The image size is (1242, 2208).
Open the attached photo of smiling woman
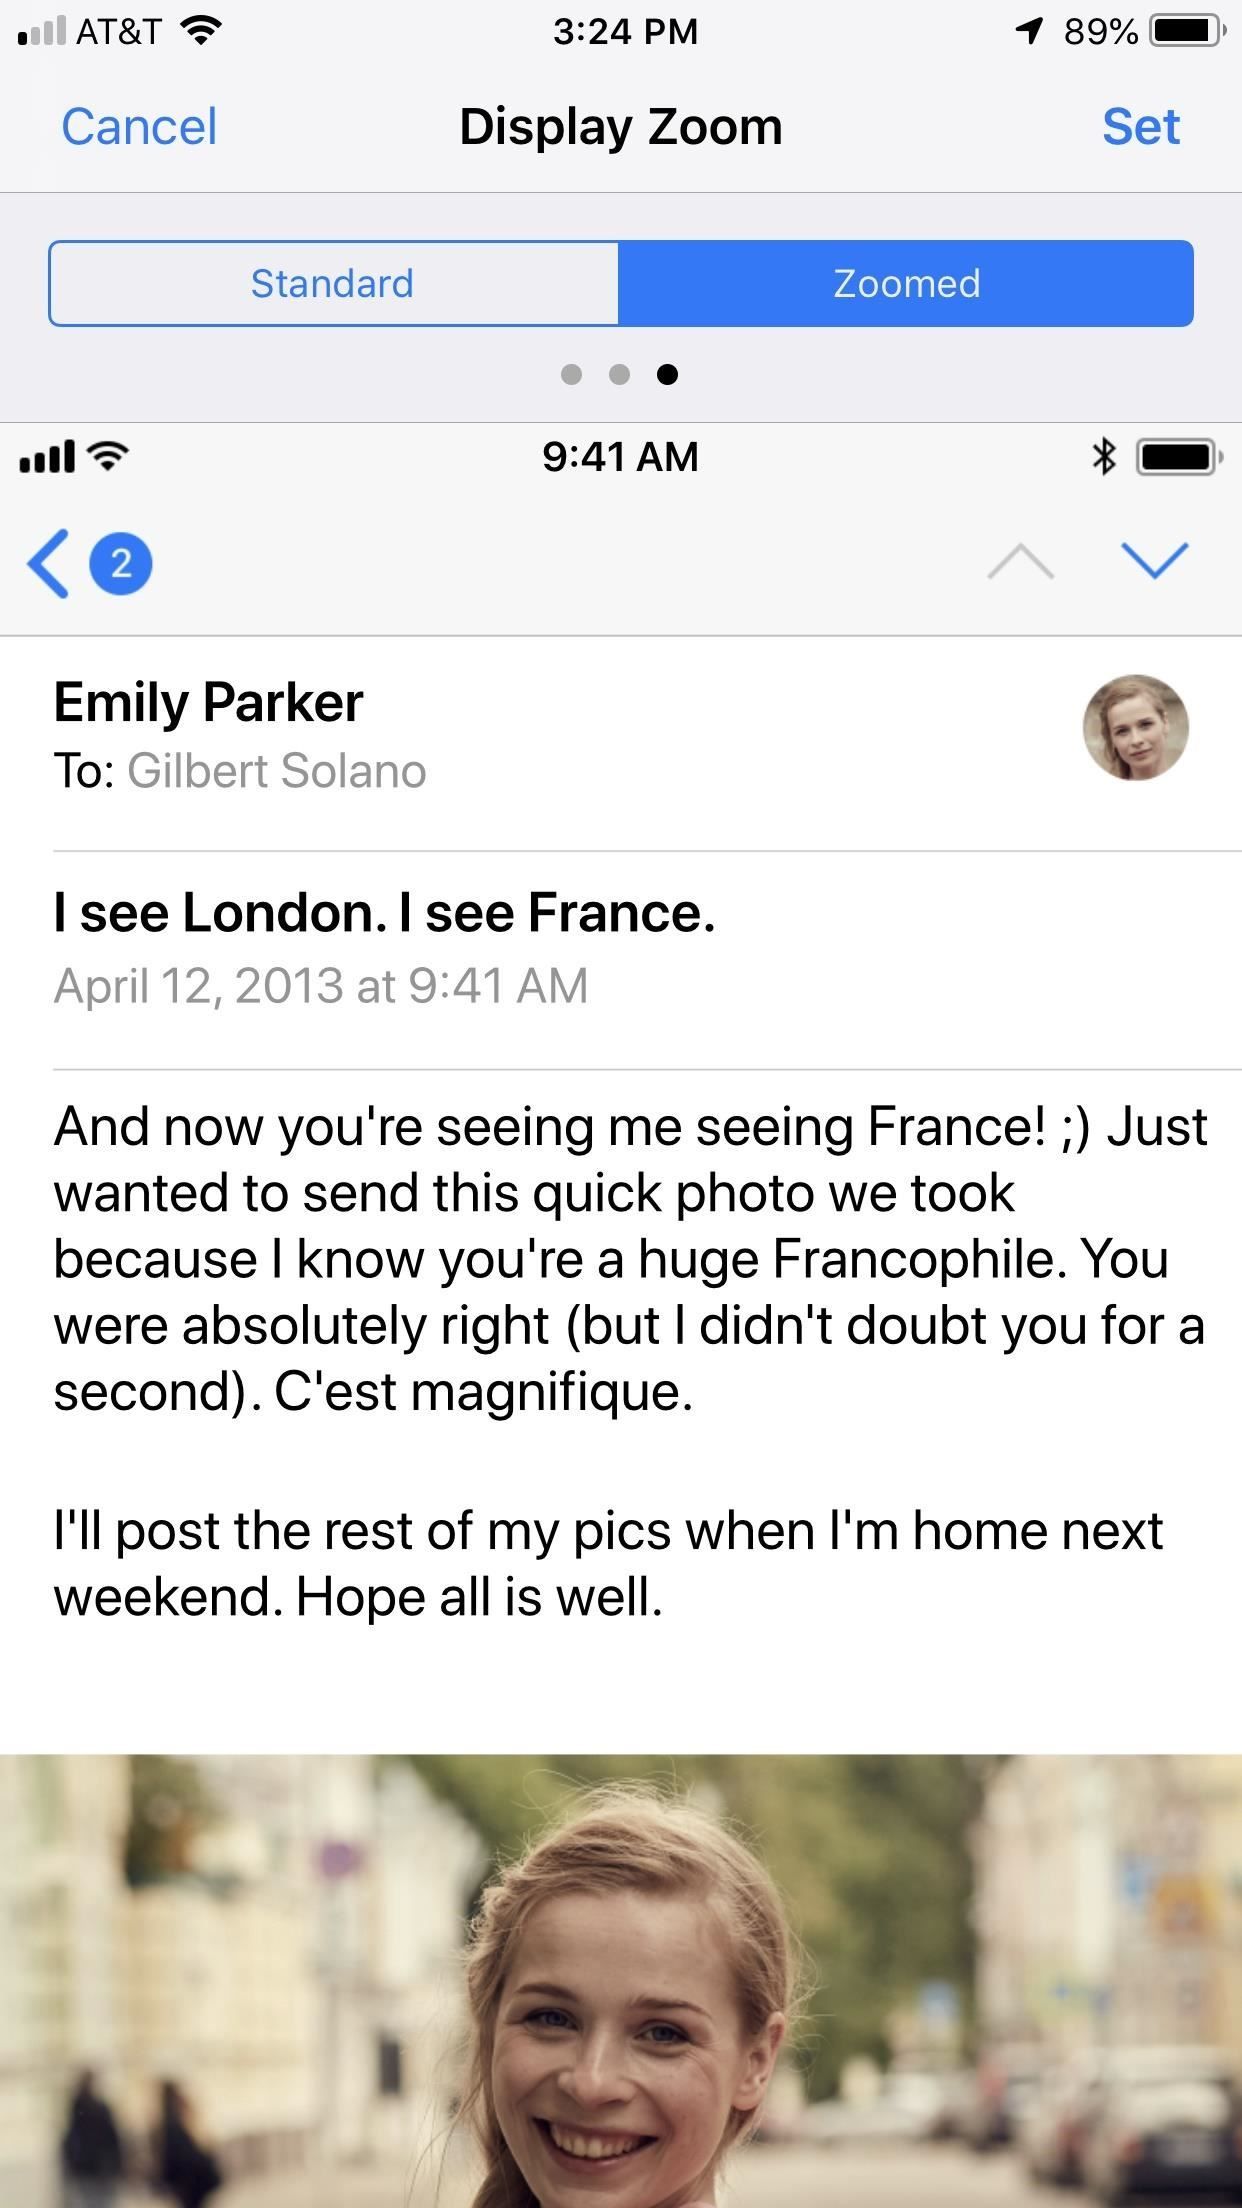point(621,1980)
